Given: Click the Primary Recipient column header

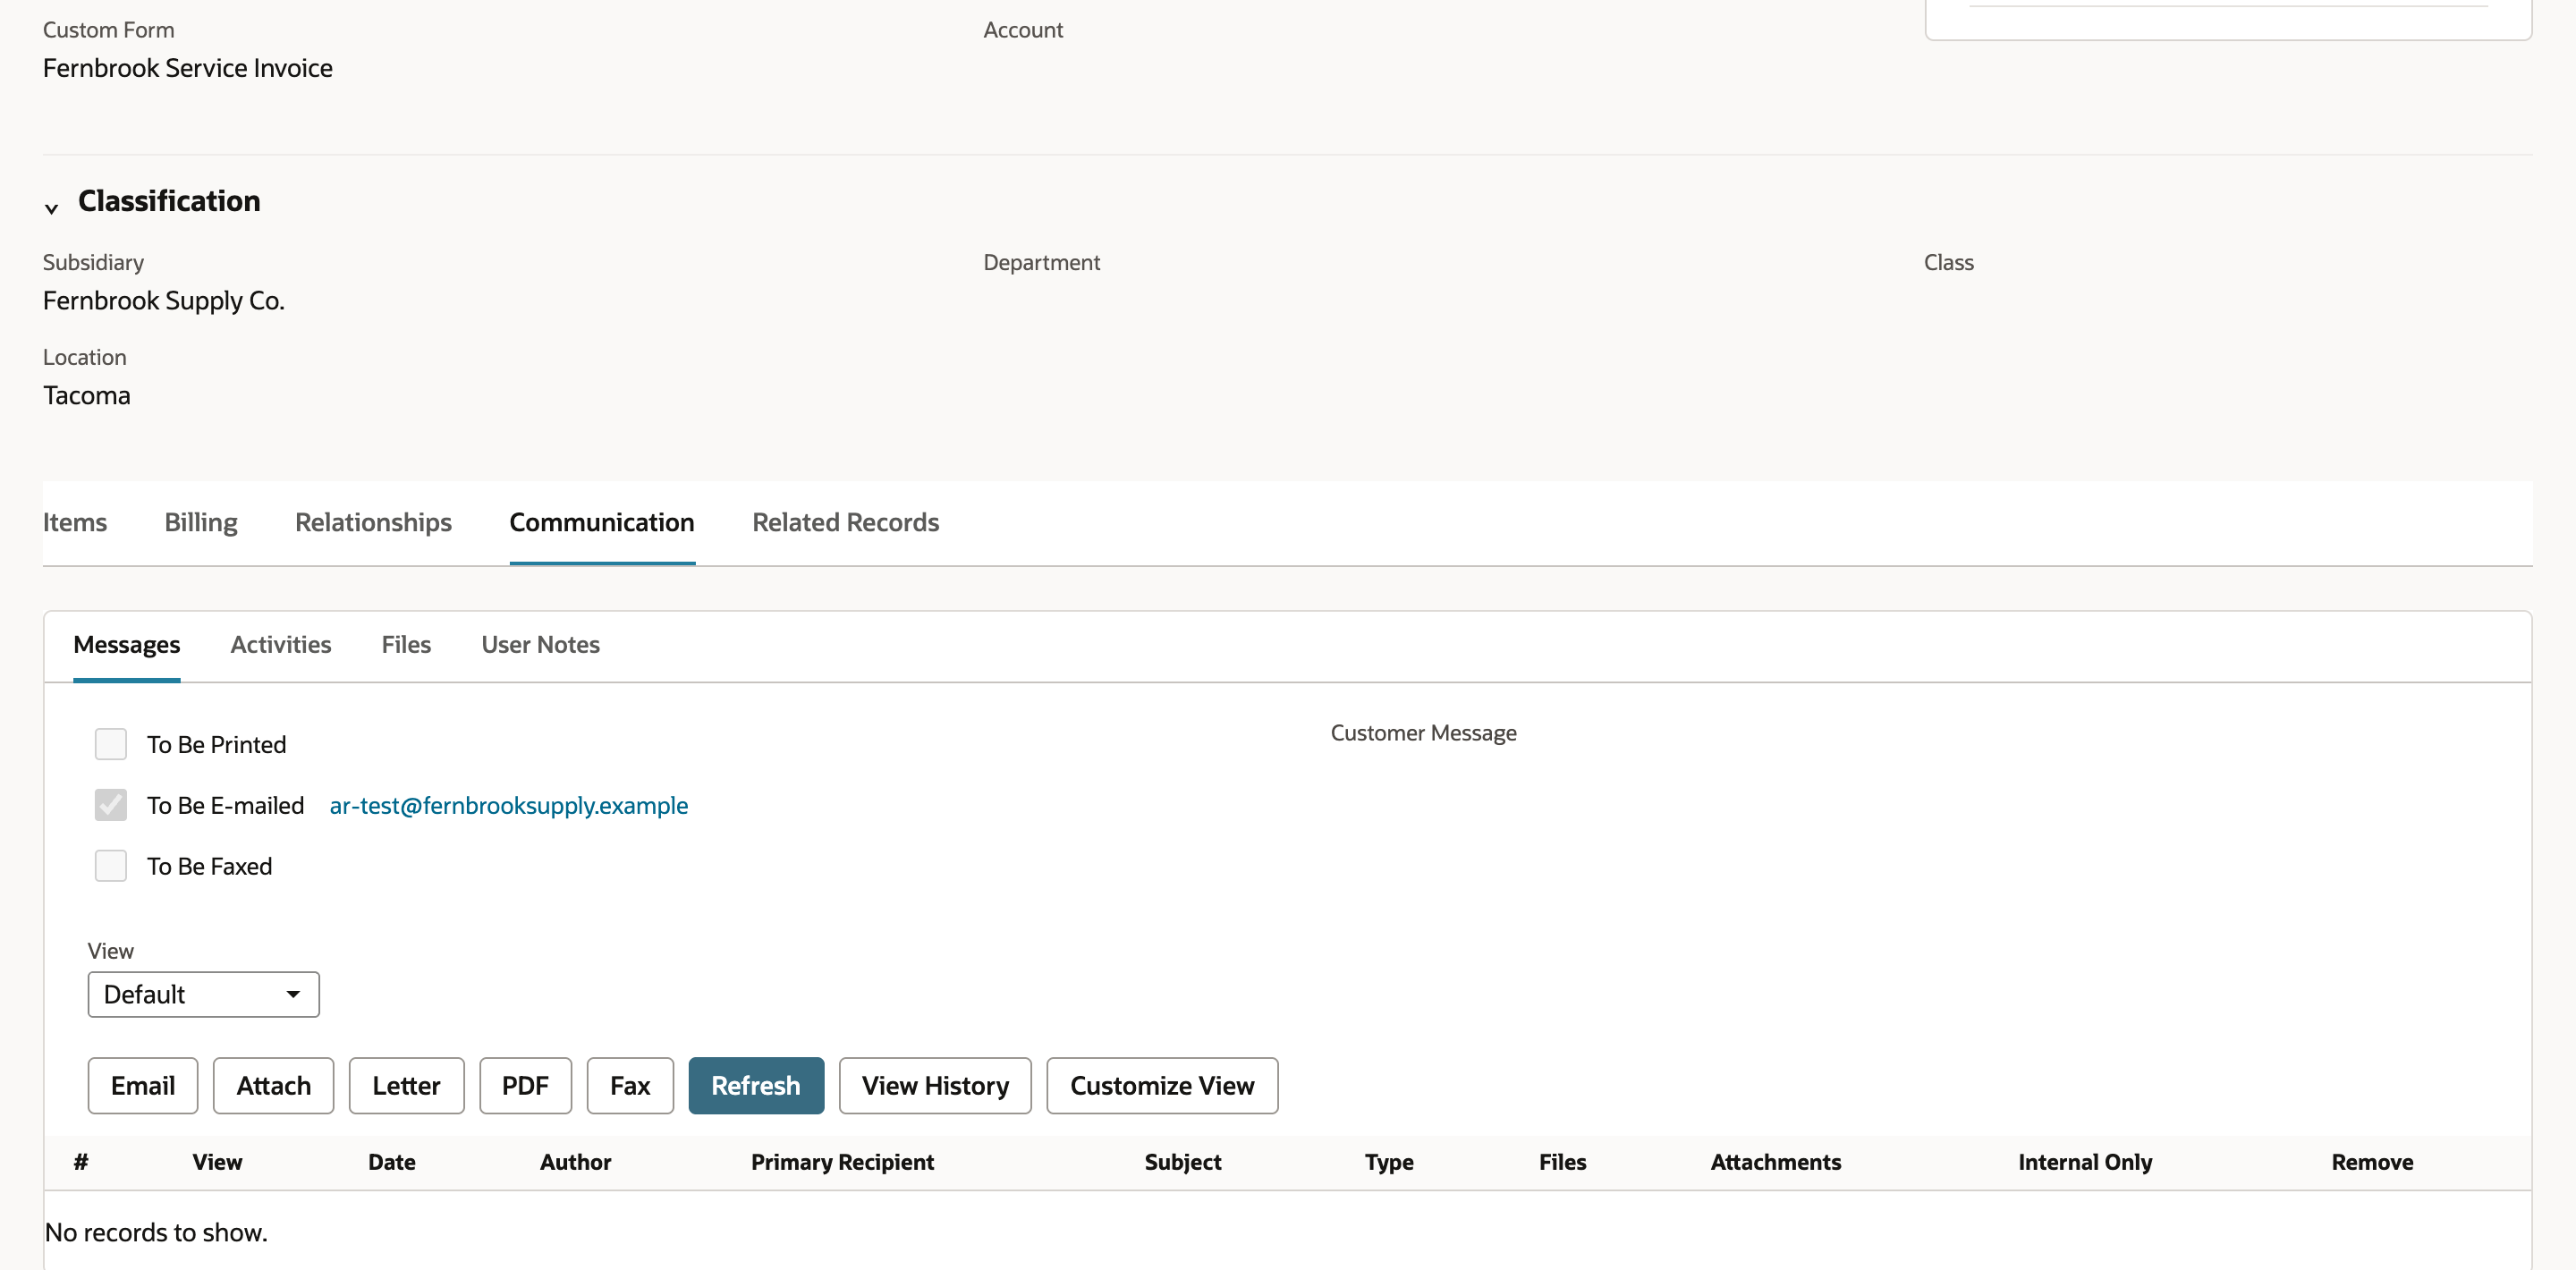Looking at the screenshot, I should [x=843, y=1162].
